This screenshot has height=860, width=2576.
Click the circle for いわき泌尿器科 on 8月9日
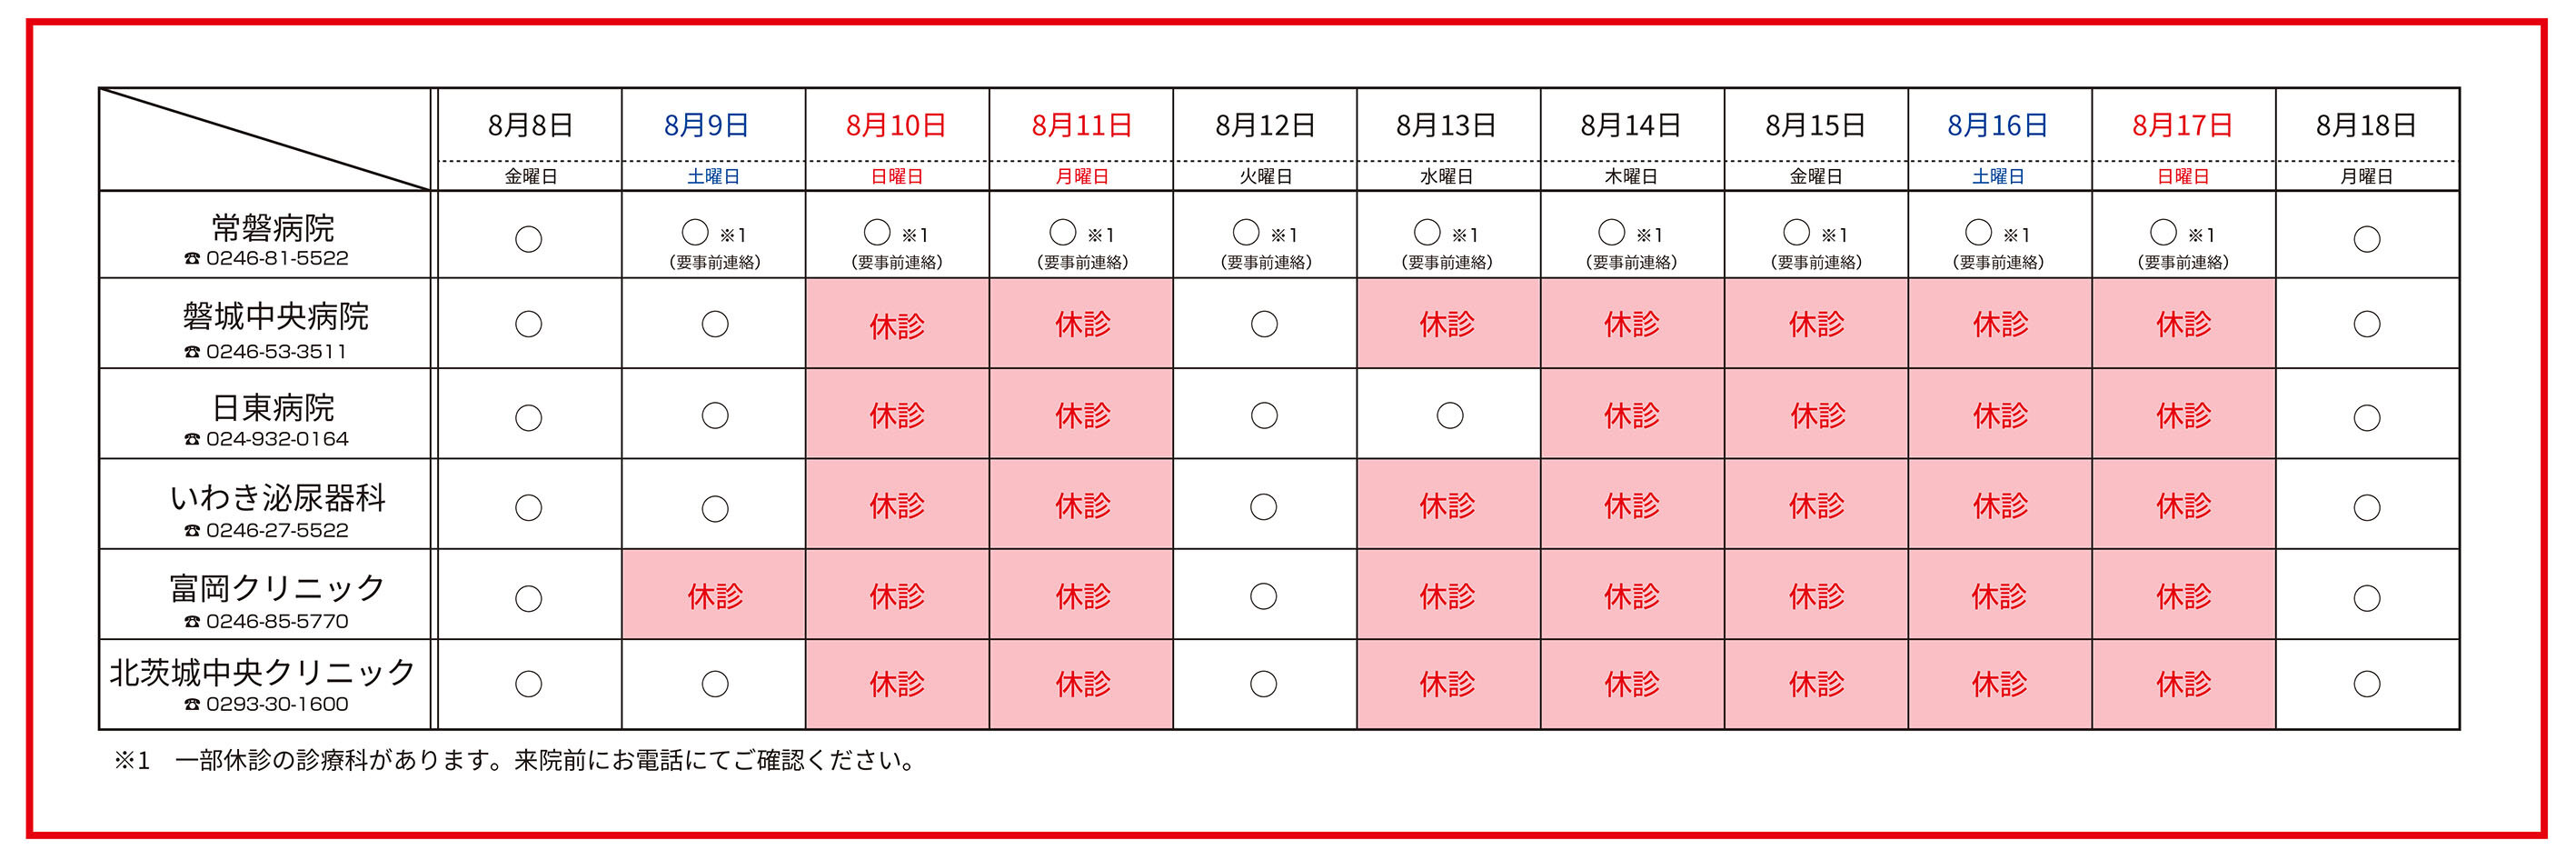click(x=715, y=509)
